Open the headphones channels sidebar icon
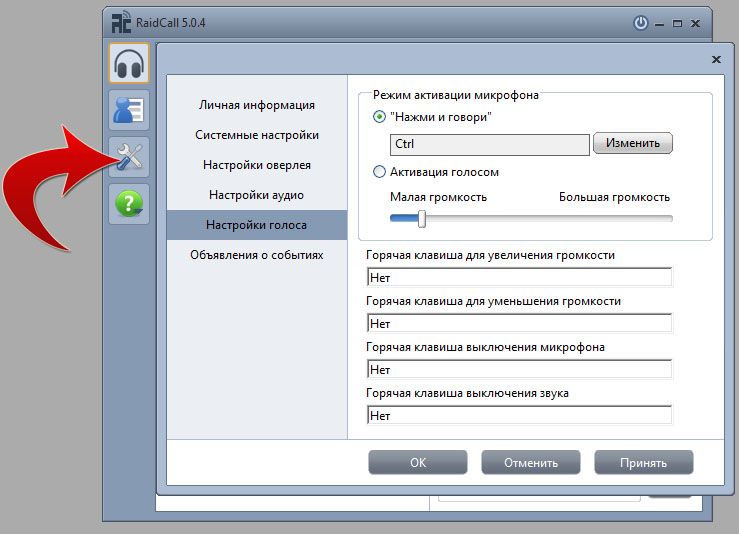This screenshot has width=739, height=534. click(129, 63)
